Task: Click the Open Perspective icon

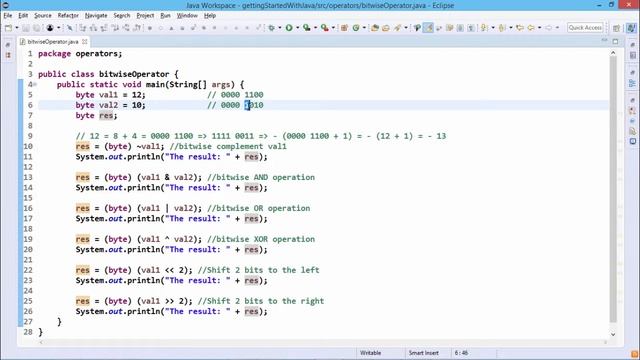Action: pos(616,28)
